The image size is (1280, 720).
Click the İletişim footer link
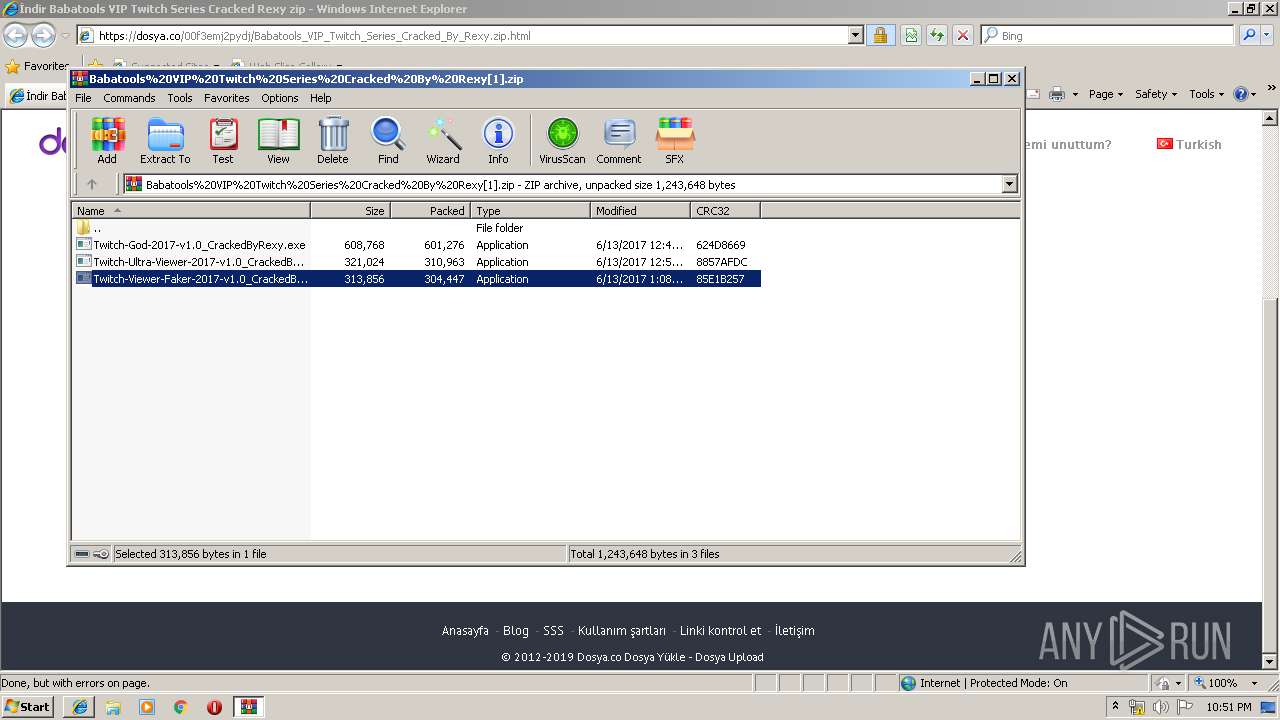795,631
